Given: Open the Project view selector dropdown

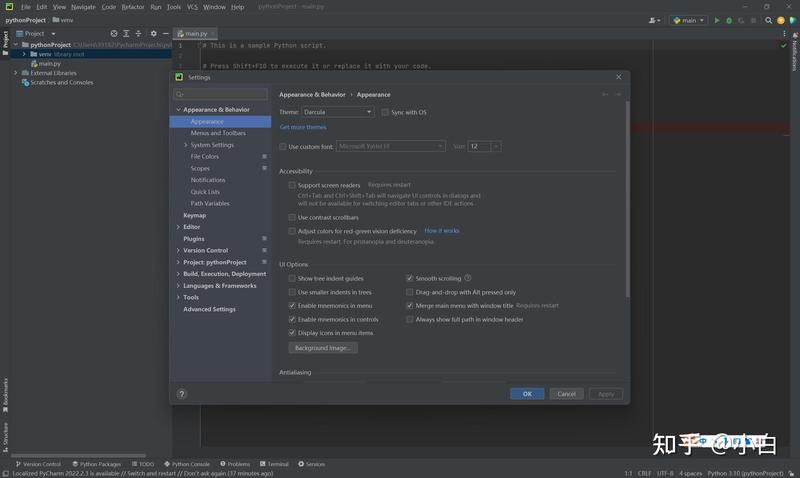Looking at the screenshot, I should coord(36,34).
